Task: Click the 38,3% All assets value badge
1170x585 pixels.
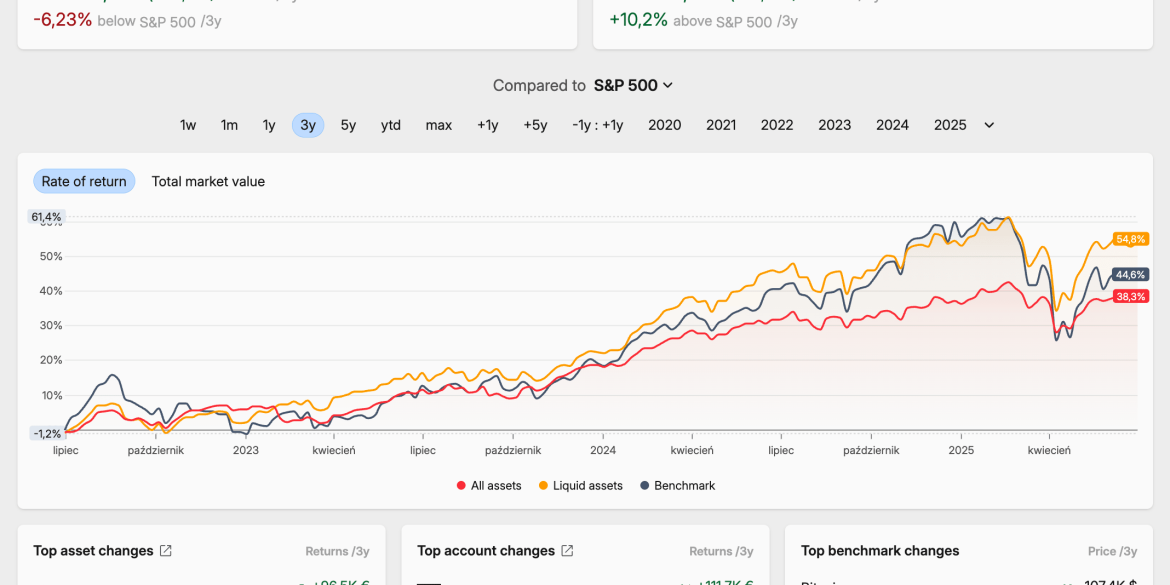Action: (x=1130, y=296)
